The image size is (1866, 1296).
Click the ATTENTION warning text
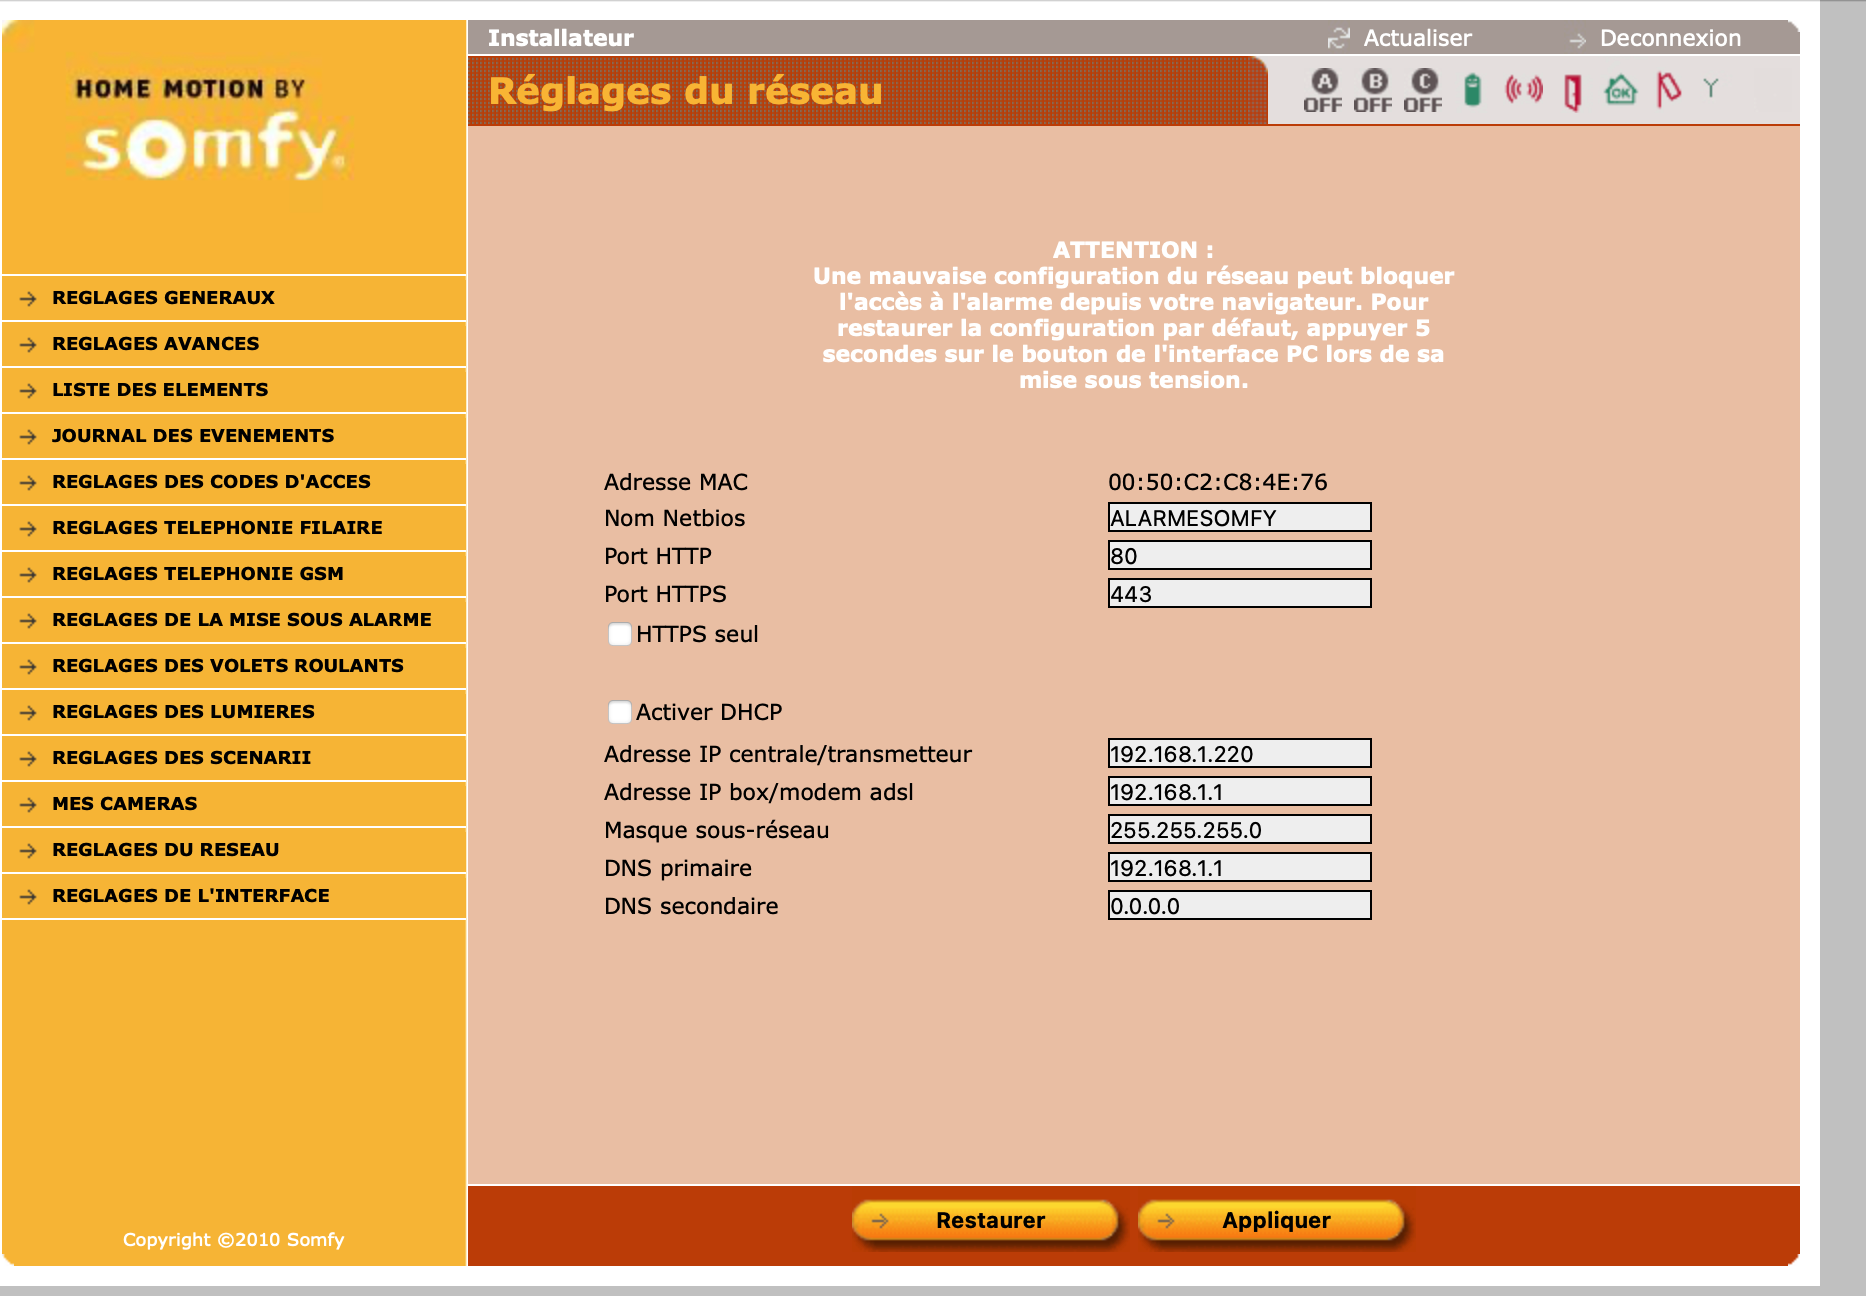pos(1133,315)
